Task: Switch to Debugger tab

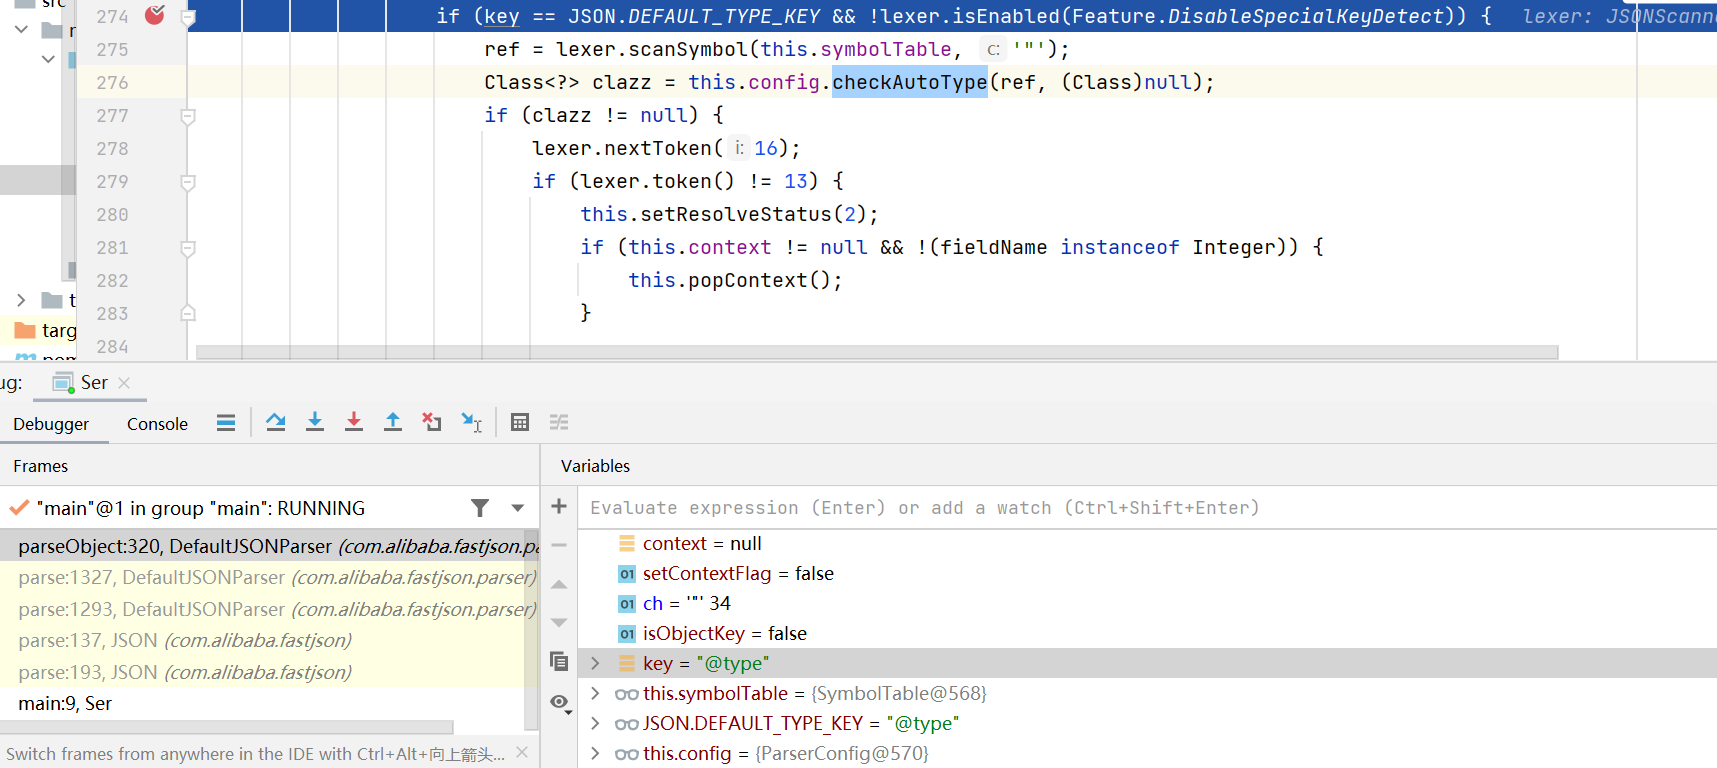Action: click(51, 424)
